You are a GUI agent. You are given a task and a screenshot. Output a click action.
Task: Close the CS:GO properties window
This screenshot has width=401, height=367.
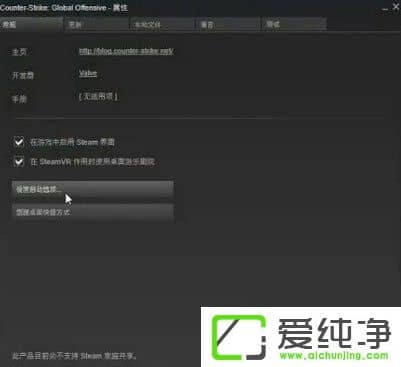pyautogui.click(x=395, y=7)
